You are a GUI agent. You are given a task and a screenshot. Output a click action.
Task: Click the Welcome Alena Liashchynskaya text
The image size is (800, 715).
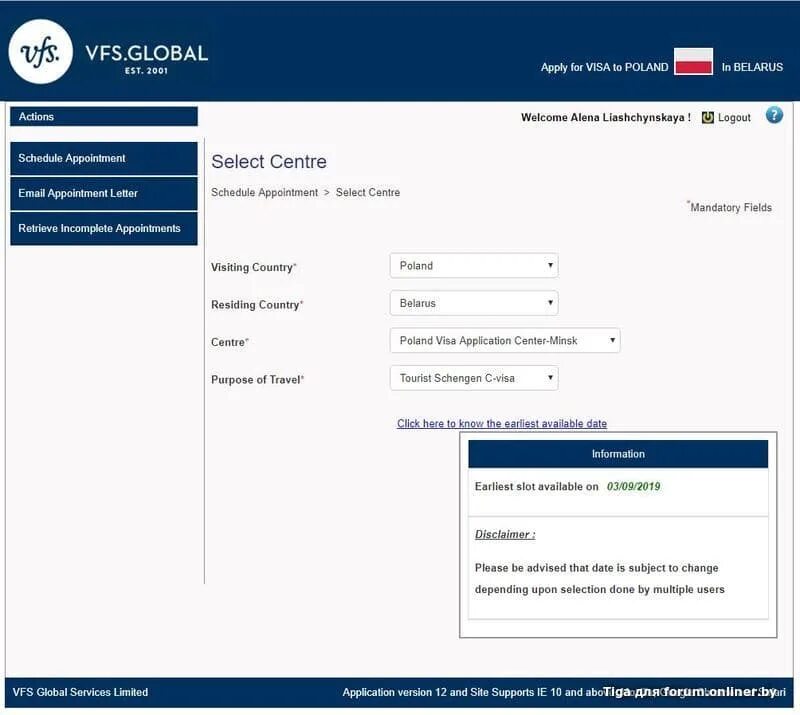pos(606,117)
